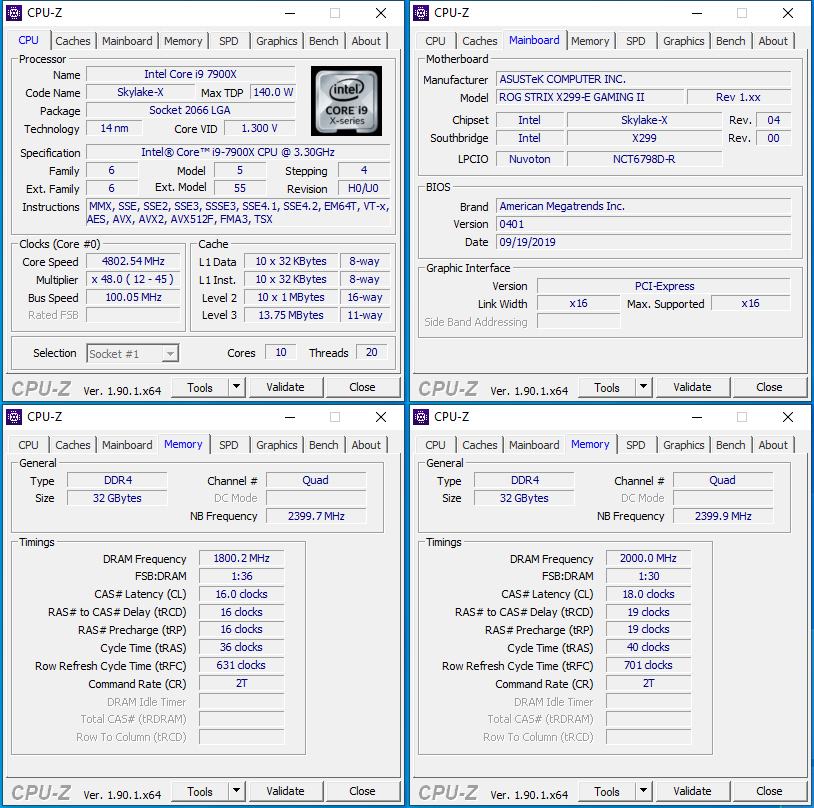The image size is (814, 808).
Task: Minimize the 2000.0 MHz Memory window
Action: coord(697,417)
